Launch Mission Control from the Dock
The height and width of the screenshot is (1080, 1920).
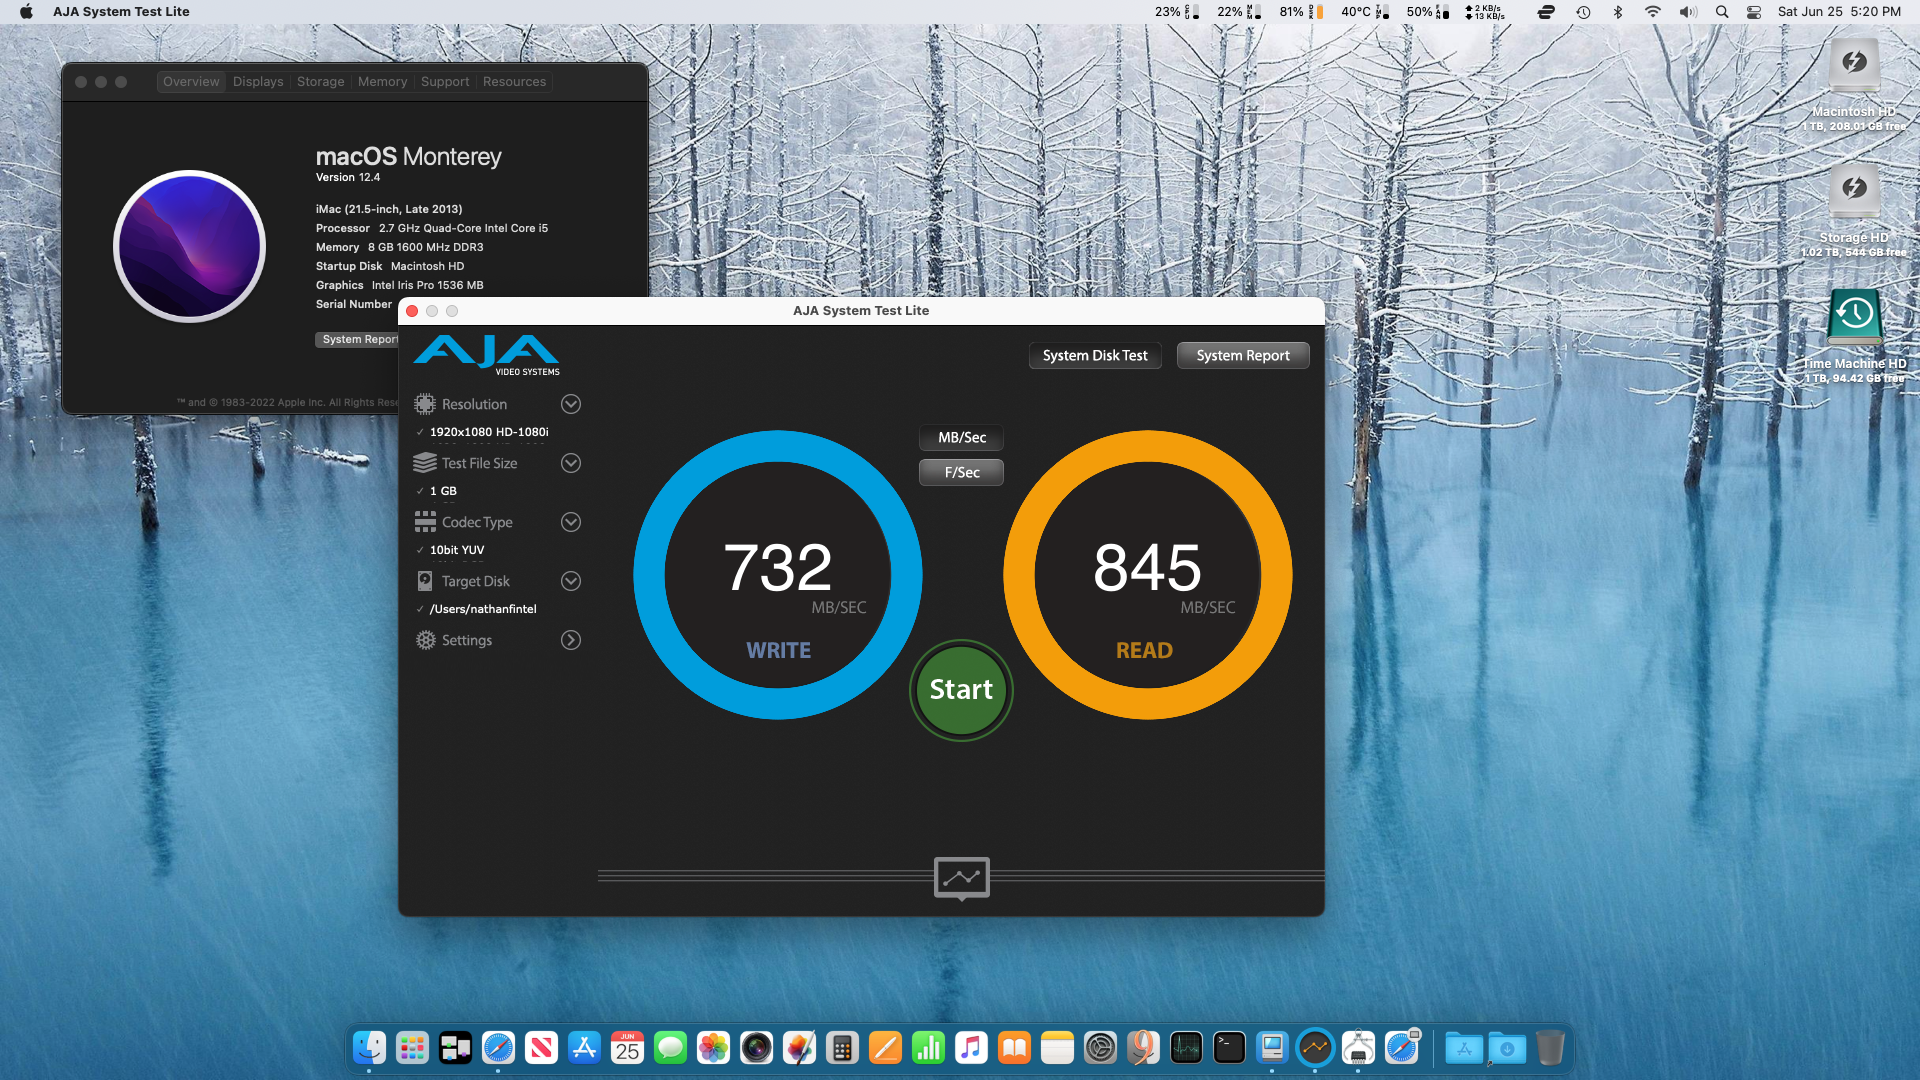455,1048
